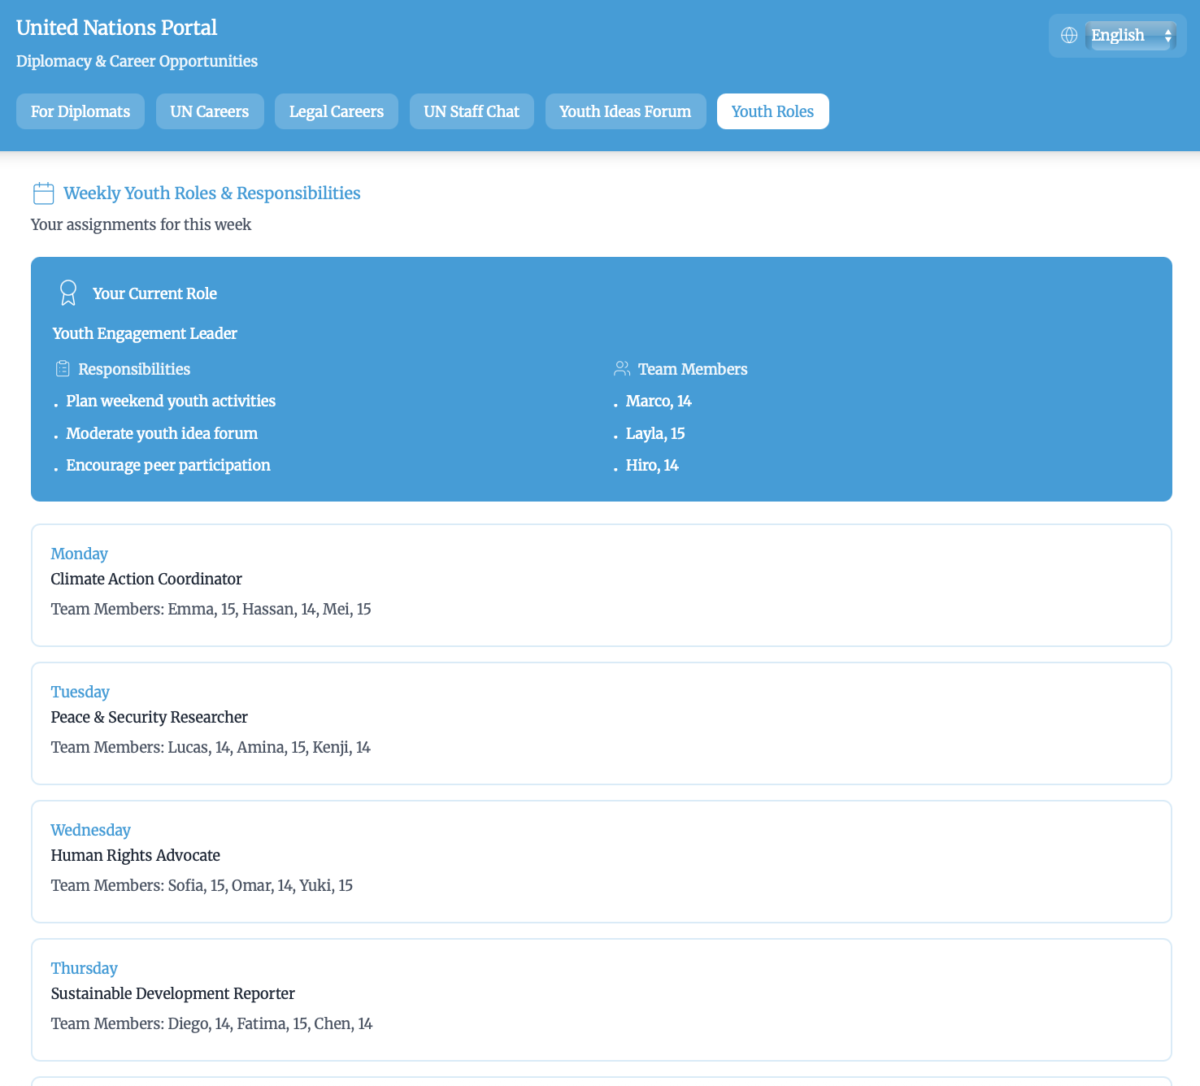Click the calendar icon beside Weekly Youth Roles
Viewport: 1200px width, 1086px height.
(43, 193)
